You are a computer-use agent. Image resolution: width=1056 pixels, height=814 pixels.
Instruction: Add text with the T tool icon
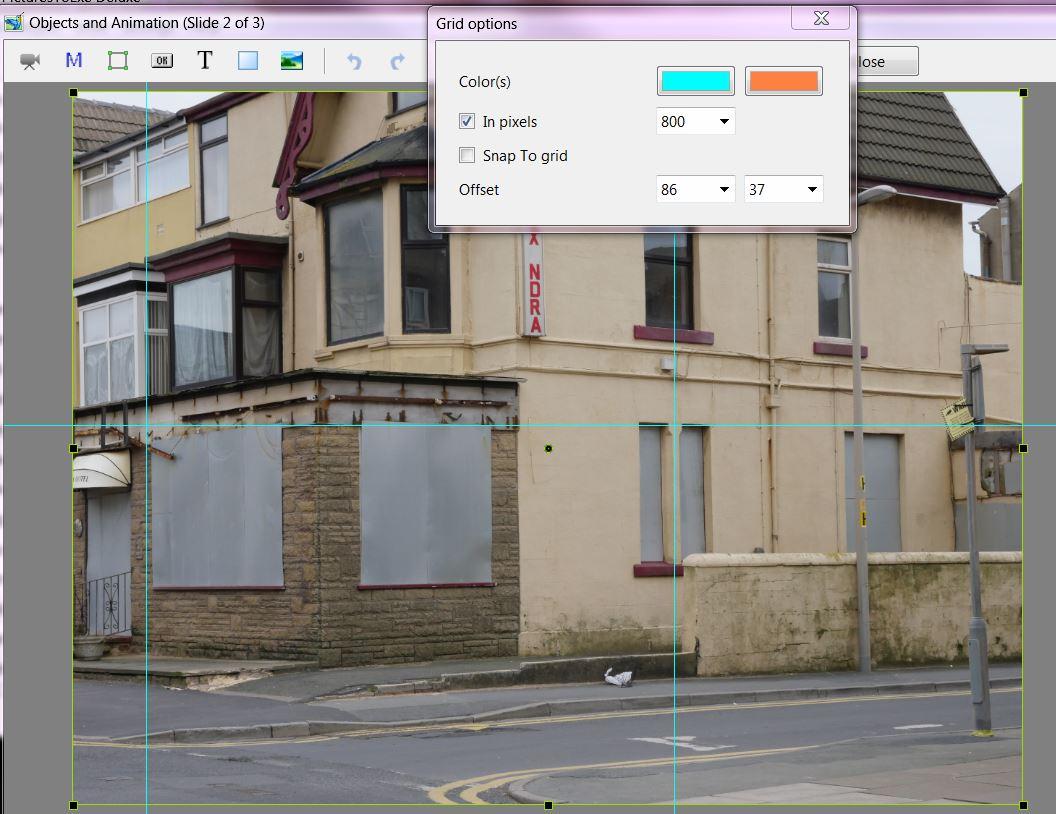(x=205, y=61)
